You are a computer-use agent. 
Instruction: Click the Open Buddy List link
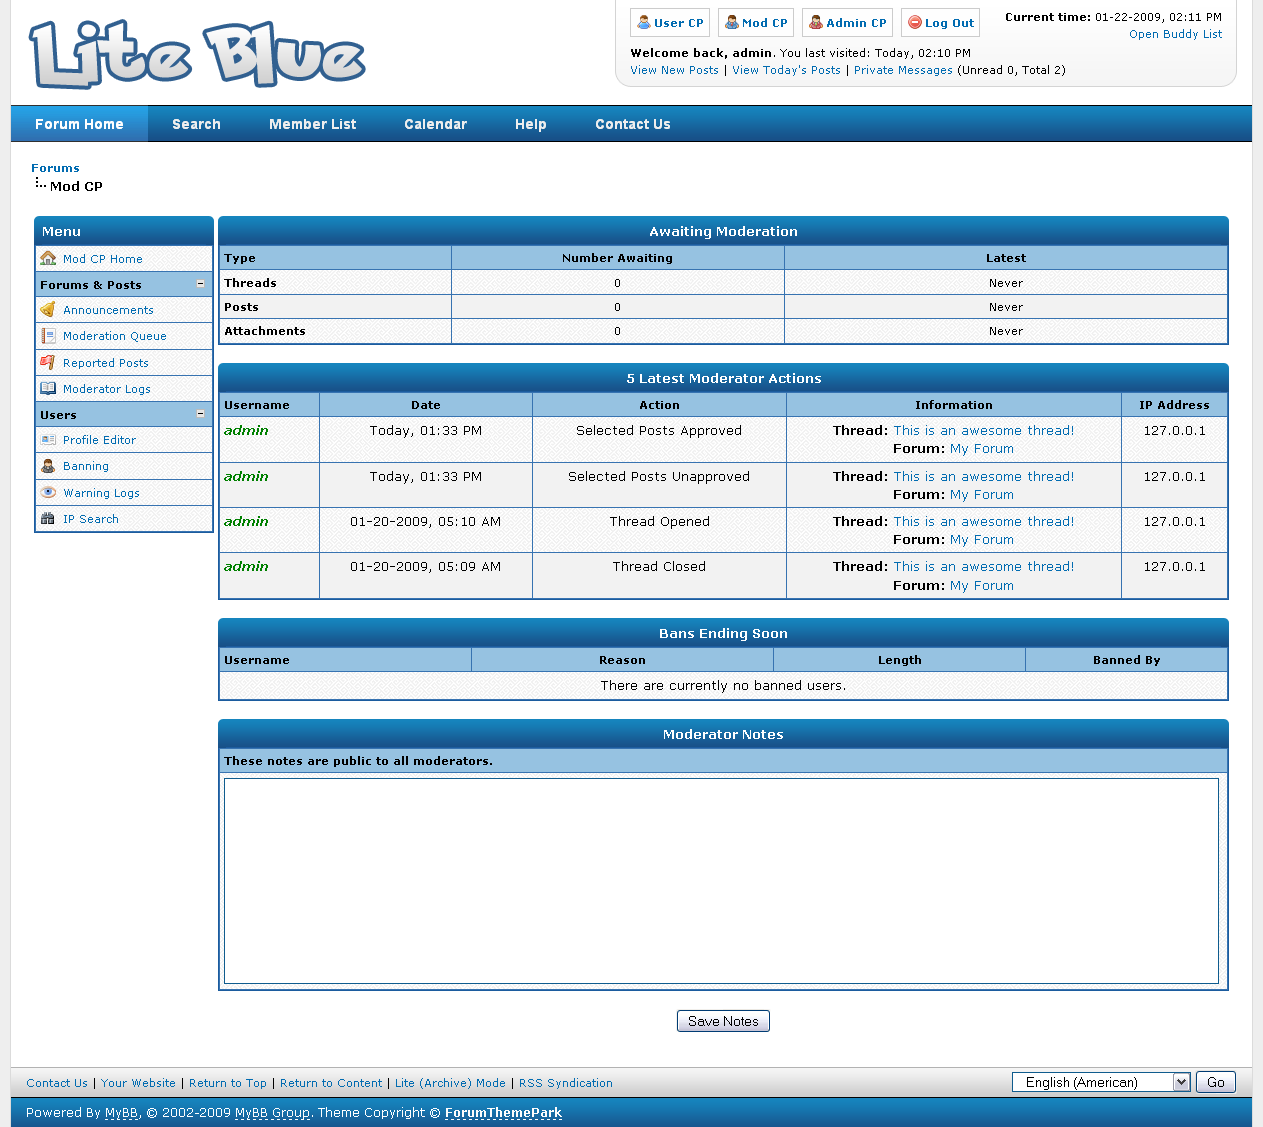(x=1175, y=34)
